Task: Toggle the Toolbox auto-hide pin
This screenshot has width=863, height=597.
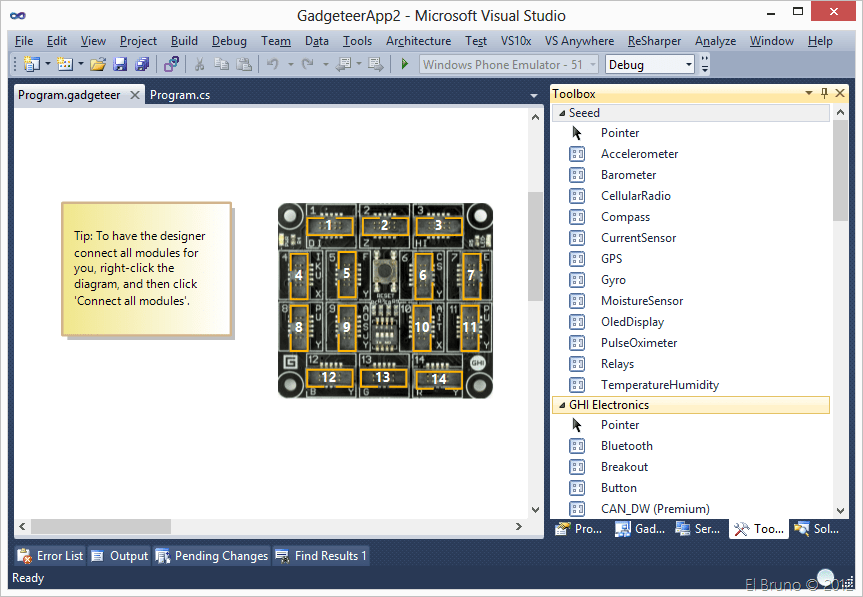Action: point(824,94)
